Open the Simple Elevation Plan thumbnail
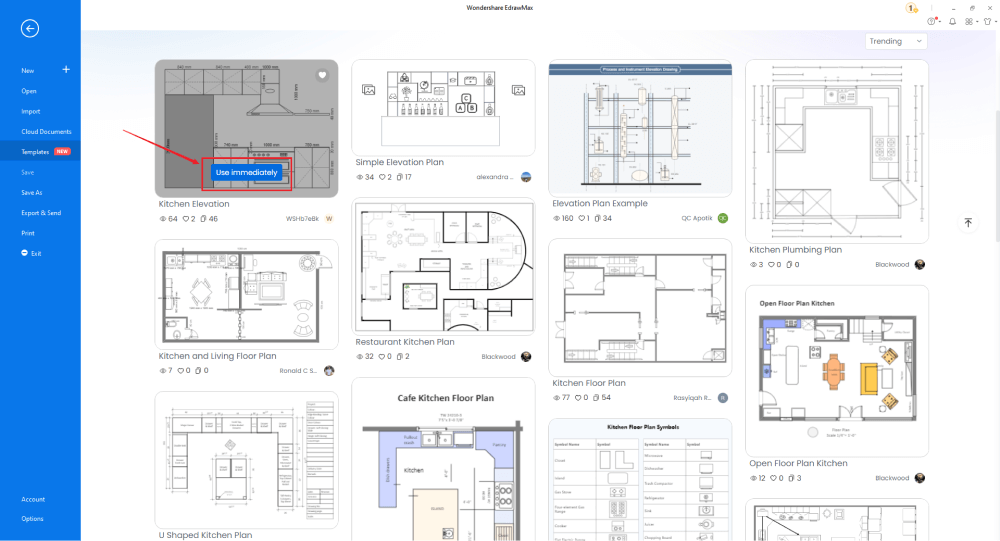 tap(443, 108)
